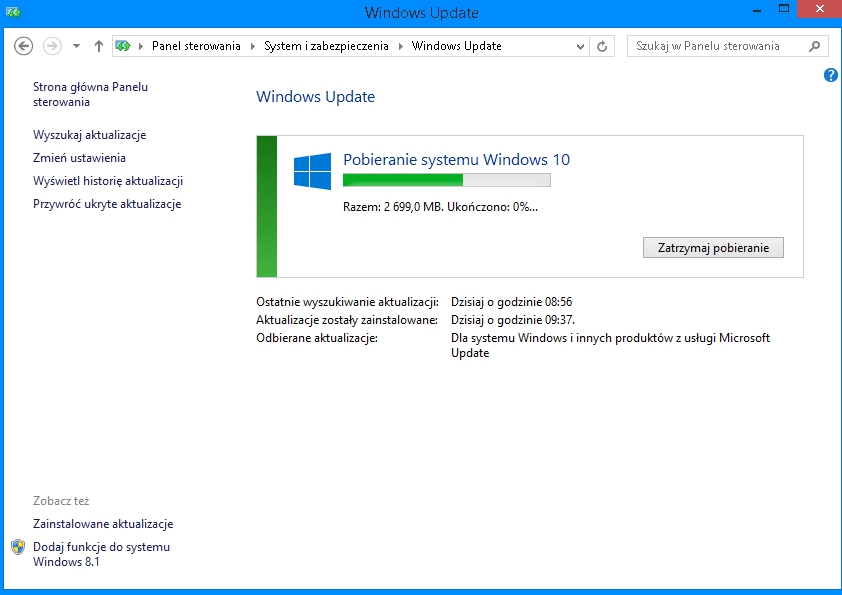Image resolution: width=842 pixels, height=595 pixels.
Task: Open the recent locations dropdown arrow
Action: (76, 46)
